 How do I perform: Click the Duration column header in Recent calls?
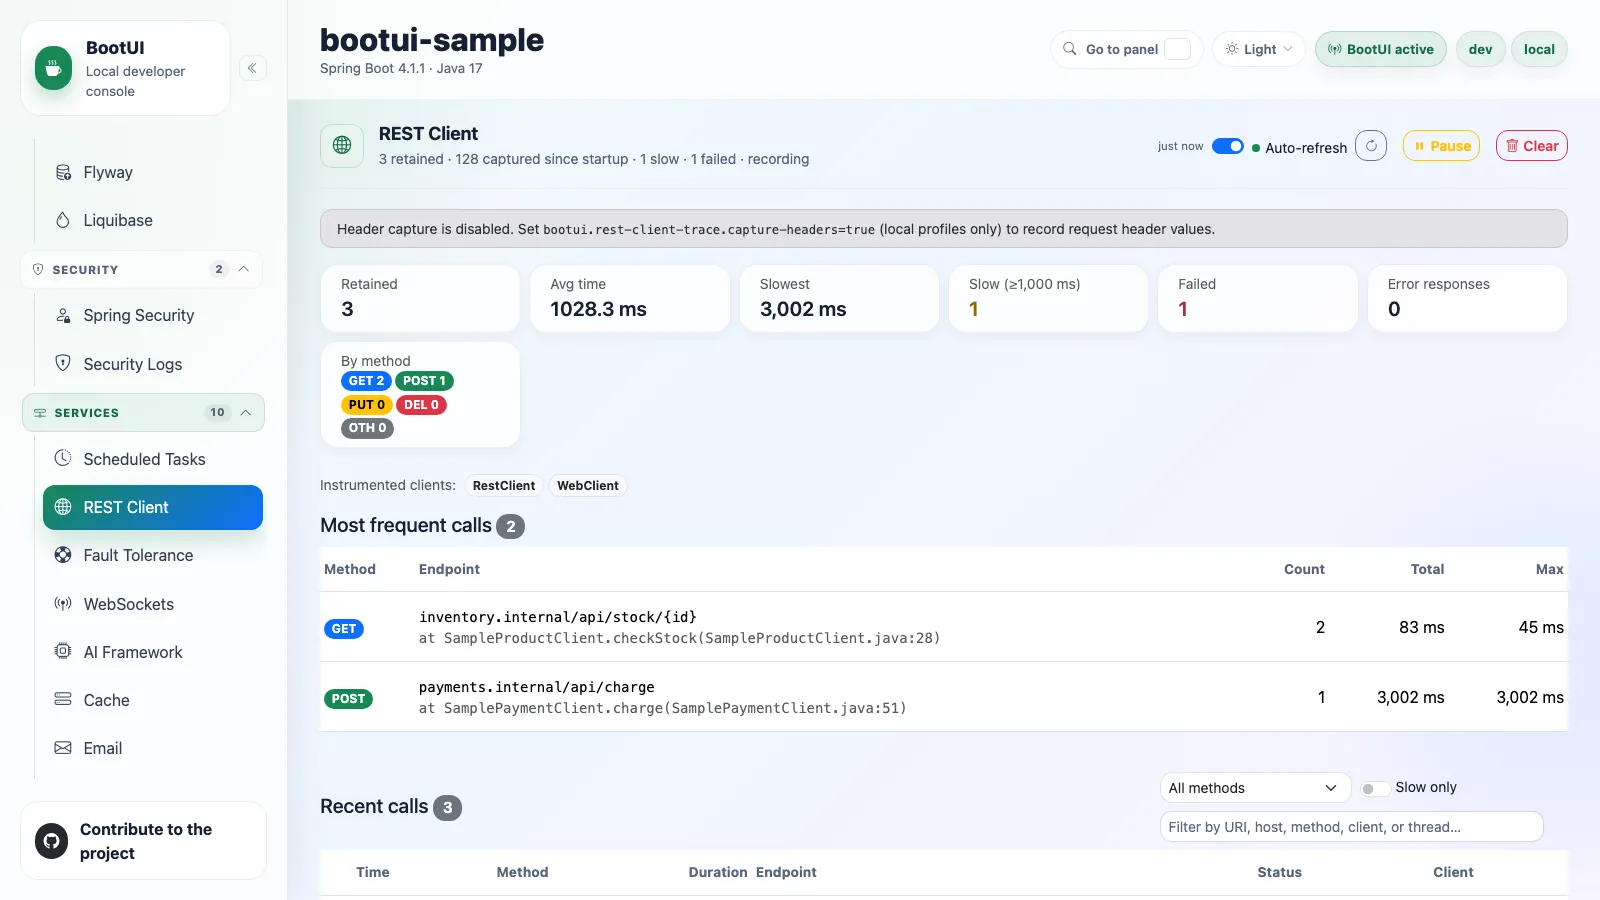point(717,872)
